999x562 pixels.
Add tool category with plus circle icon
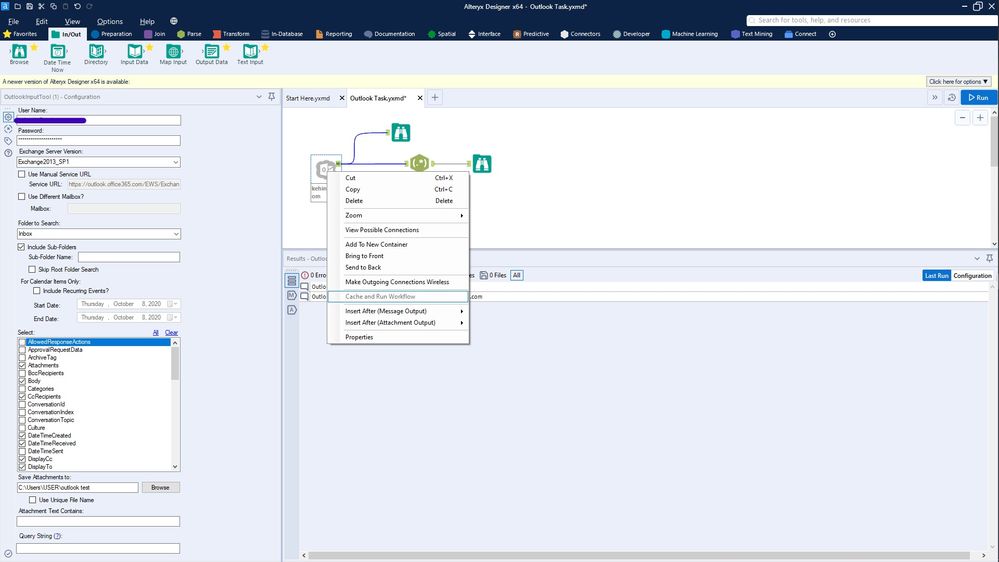(x=832, y=34)
